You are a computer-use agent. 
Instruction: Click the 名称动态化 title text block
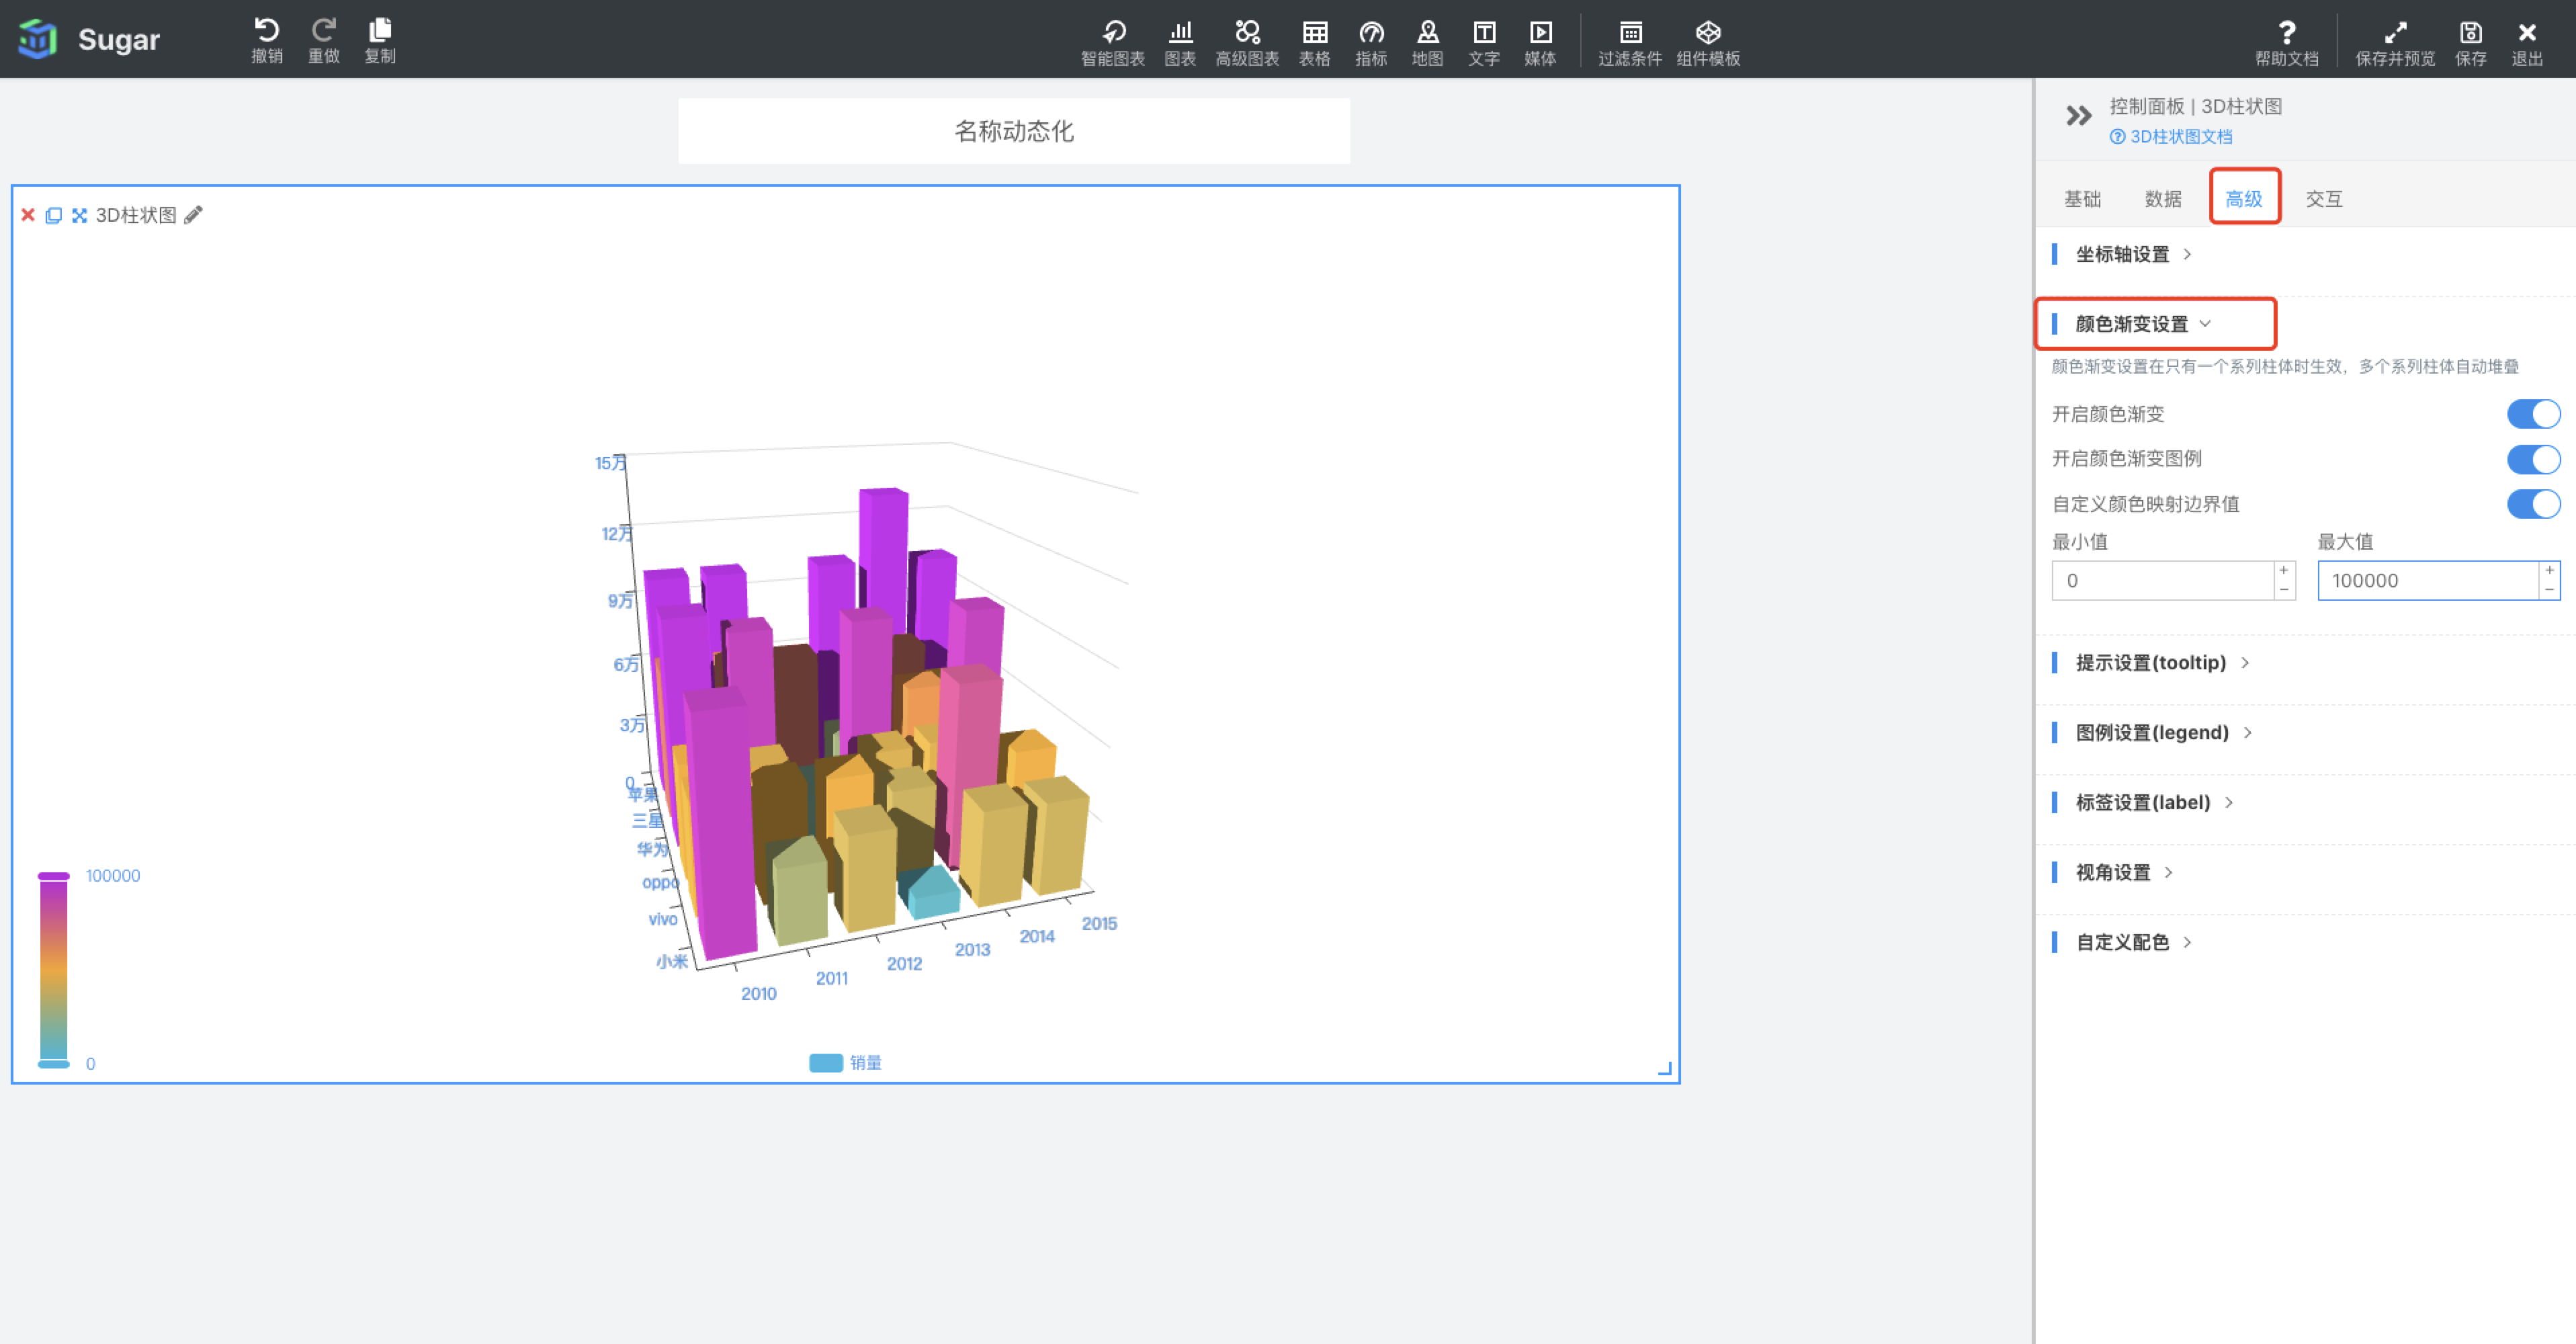(x=1014, y=131)
